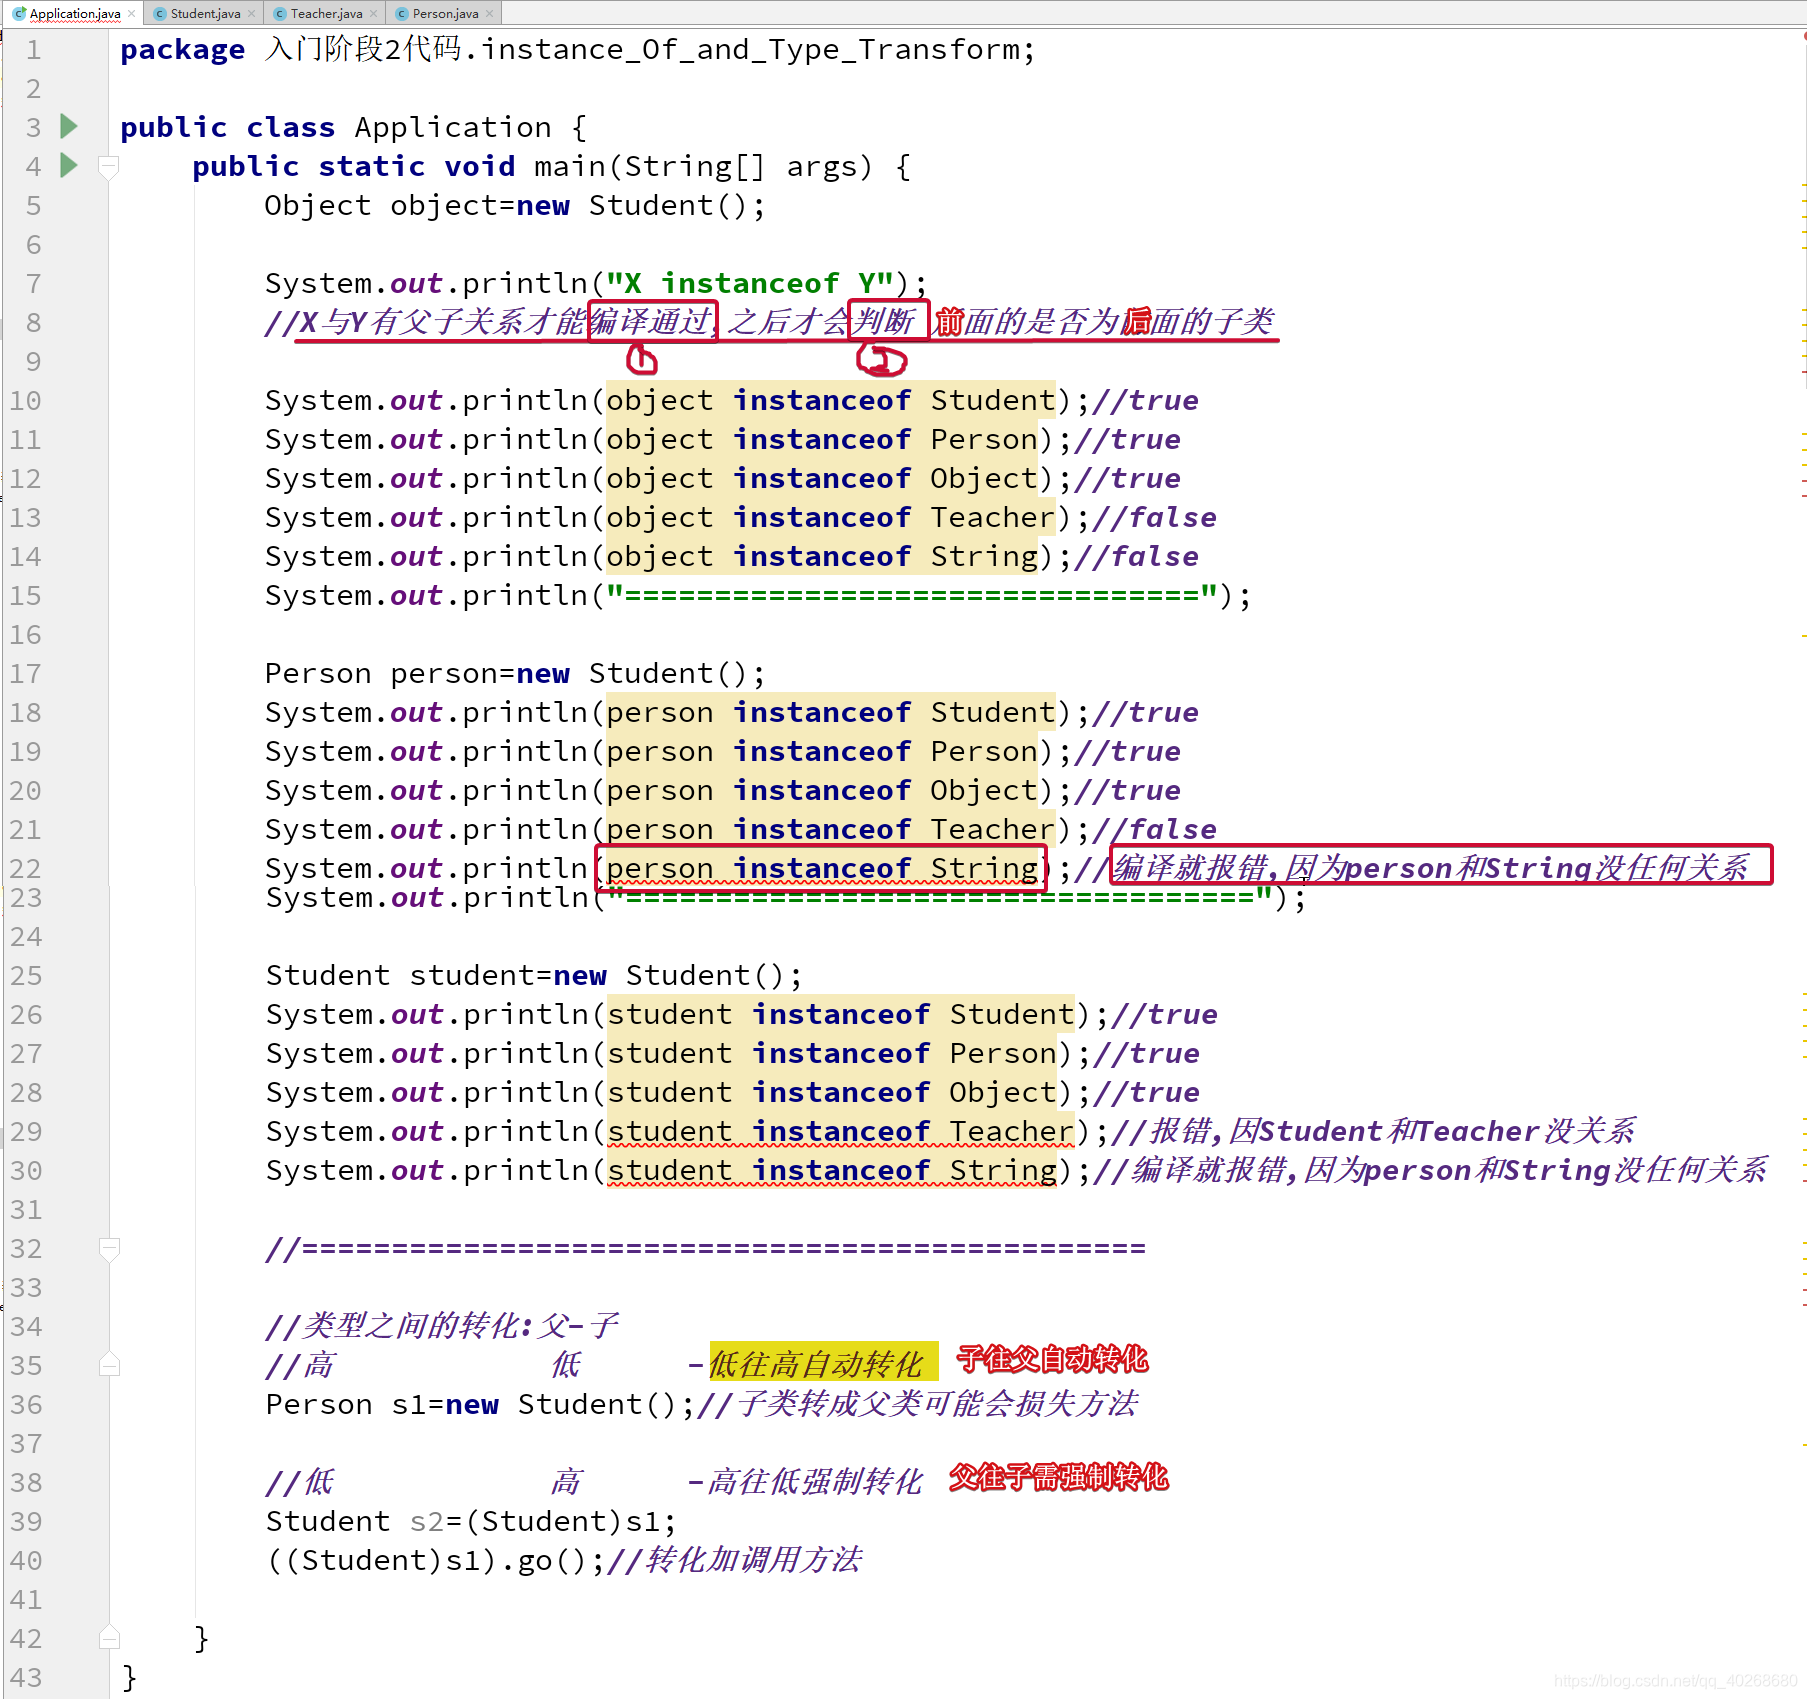Collapse fold end marker at line 42
The width and height of the screenshot is (1807, 1699).
coord(109,1638)
